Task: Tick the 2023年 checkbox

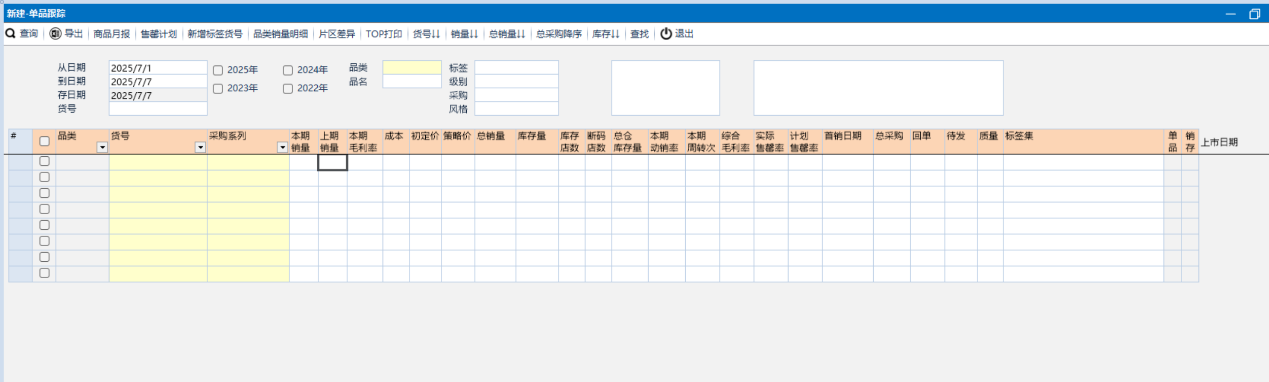Action: (218, 88)
